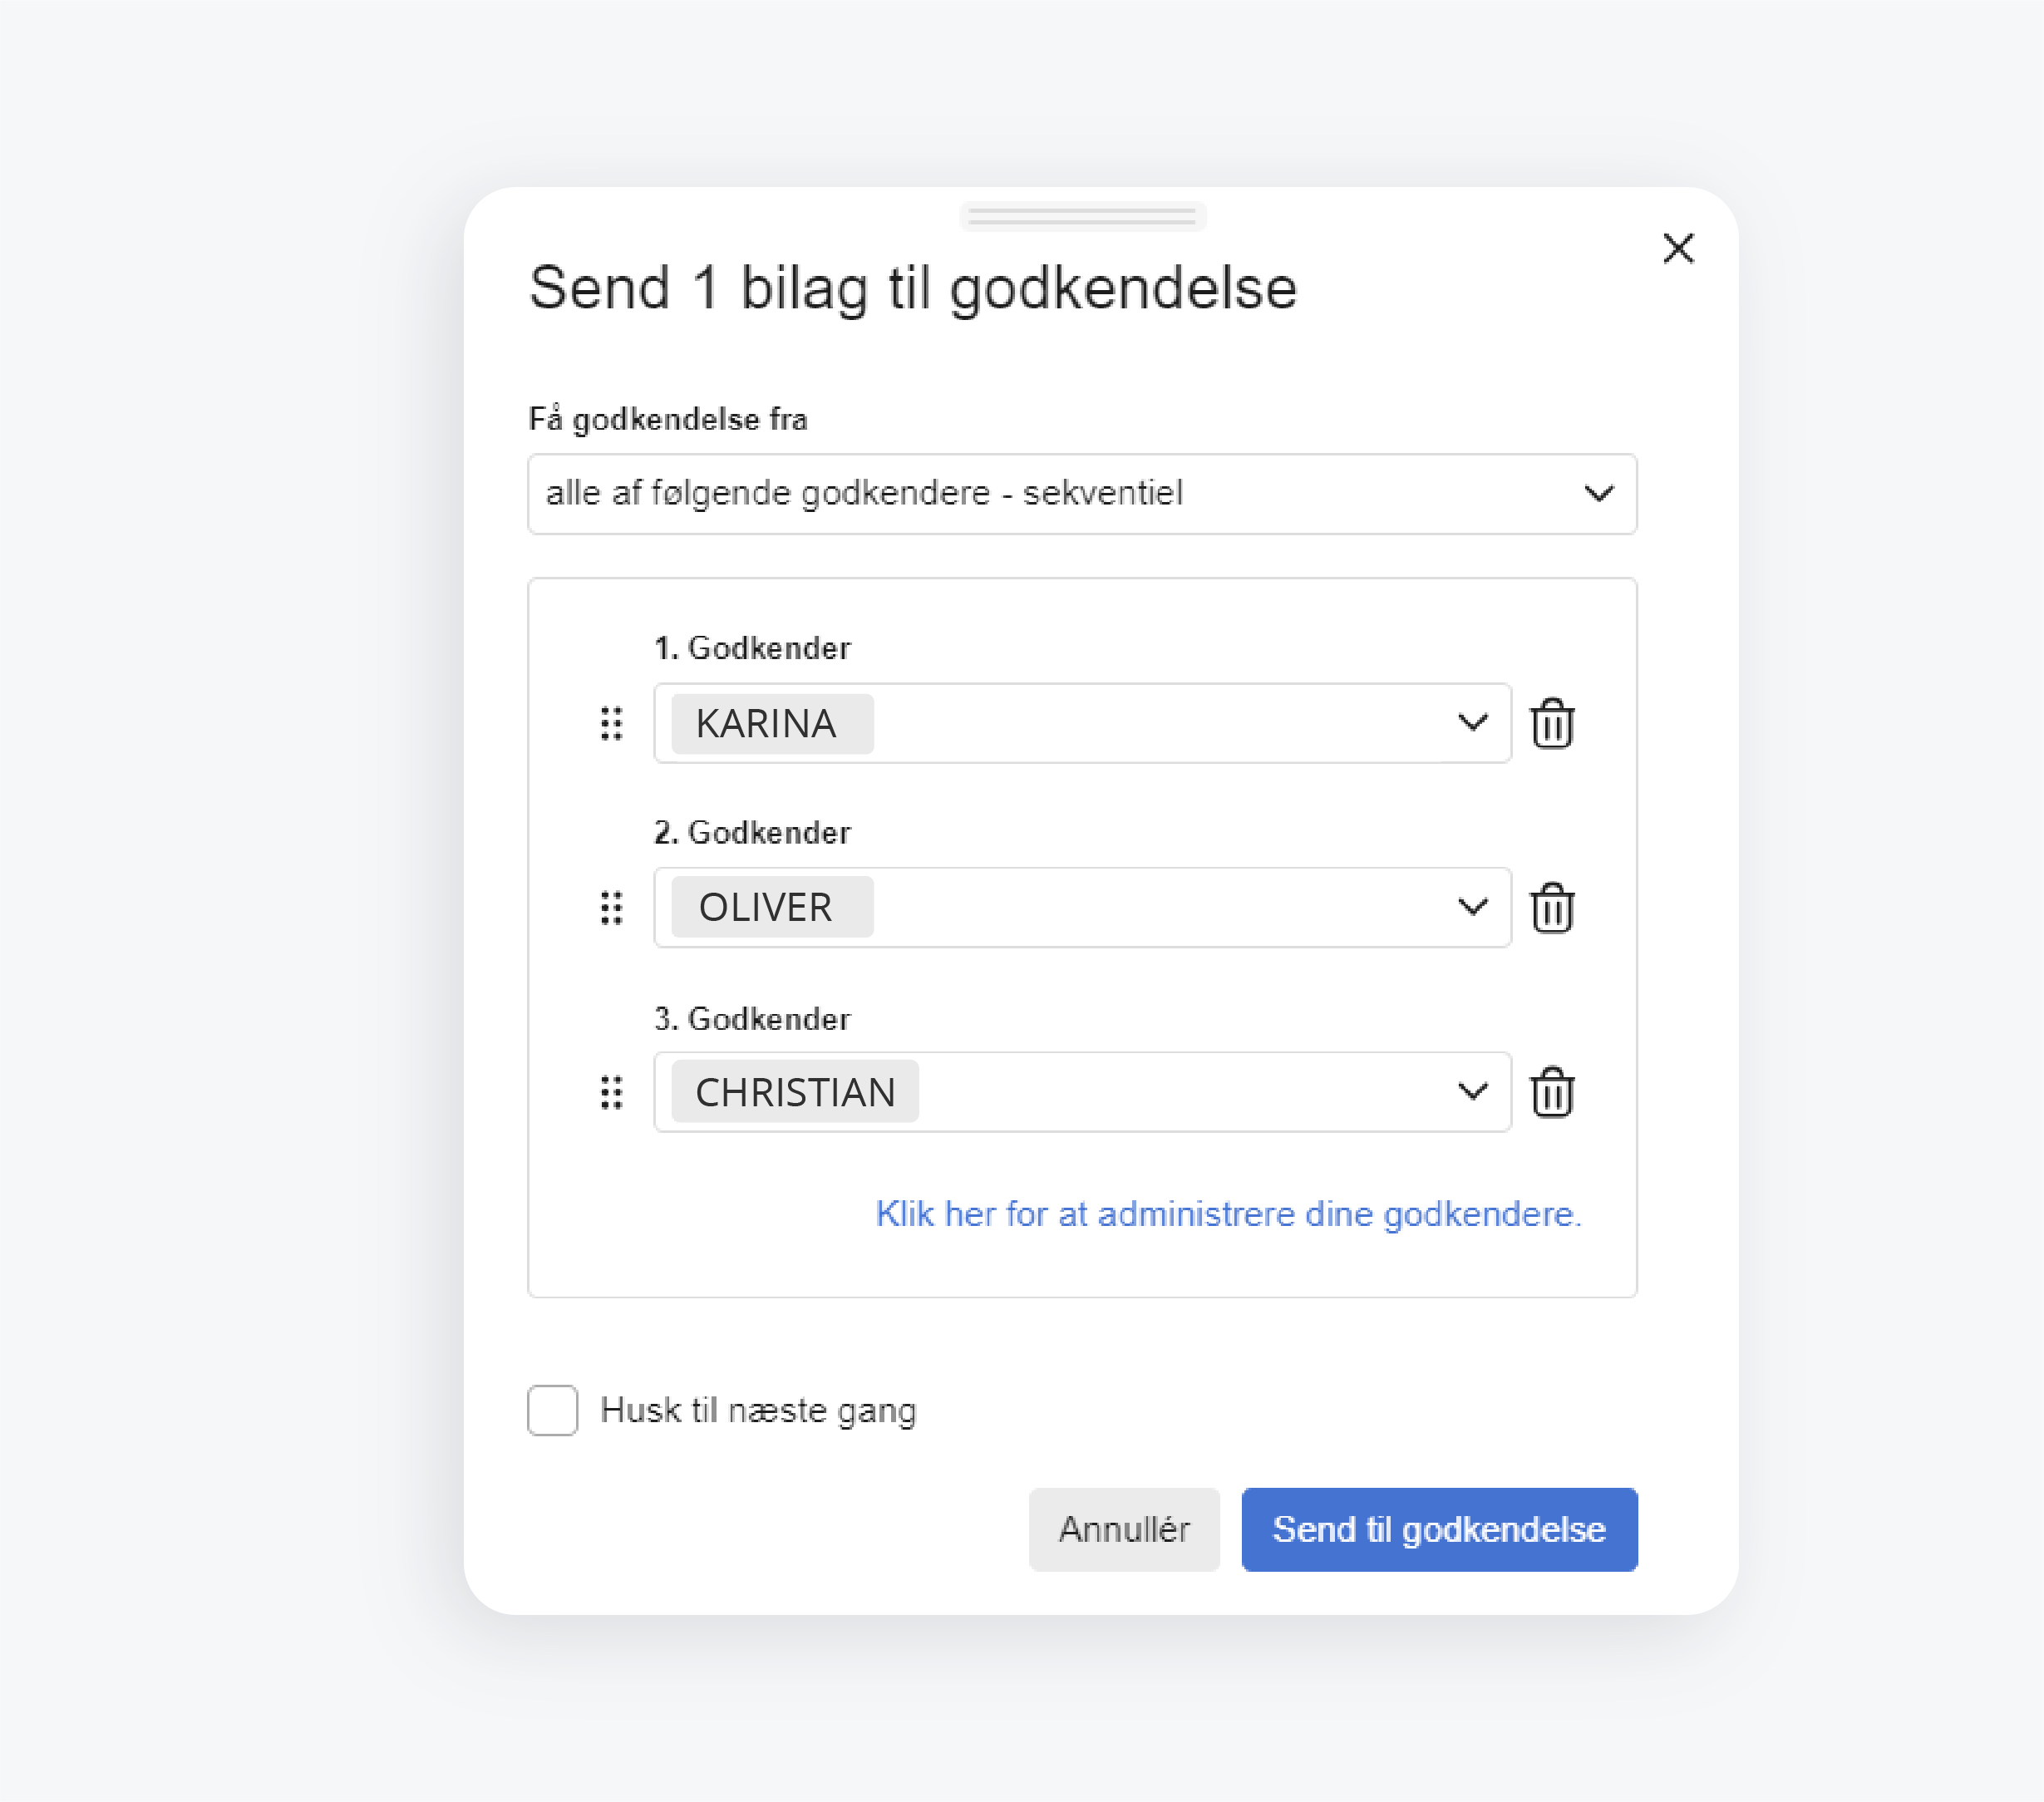Cancel with the Annullér button

click(1124, 1529)
